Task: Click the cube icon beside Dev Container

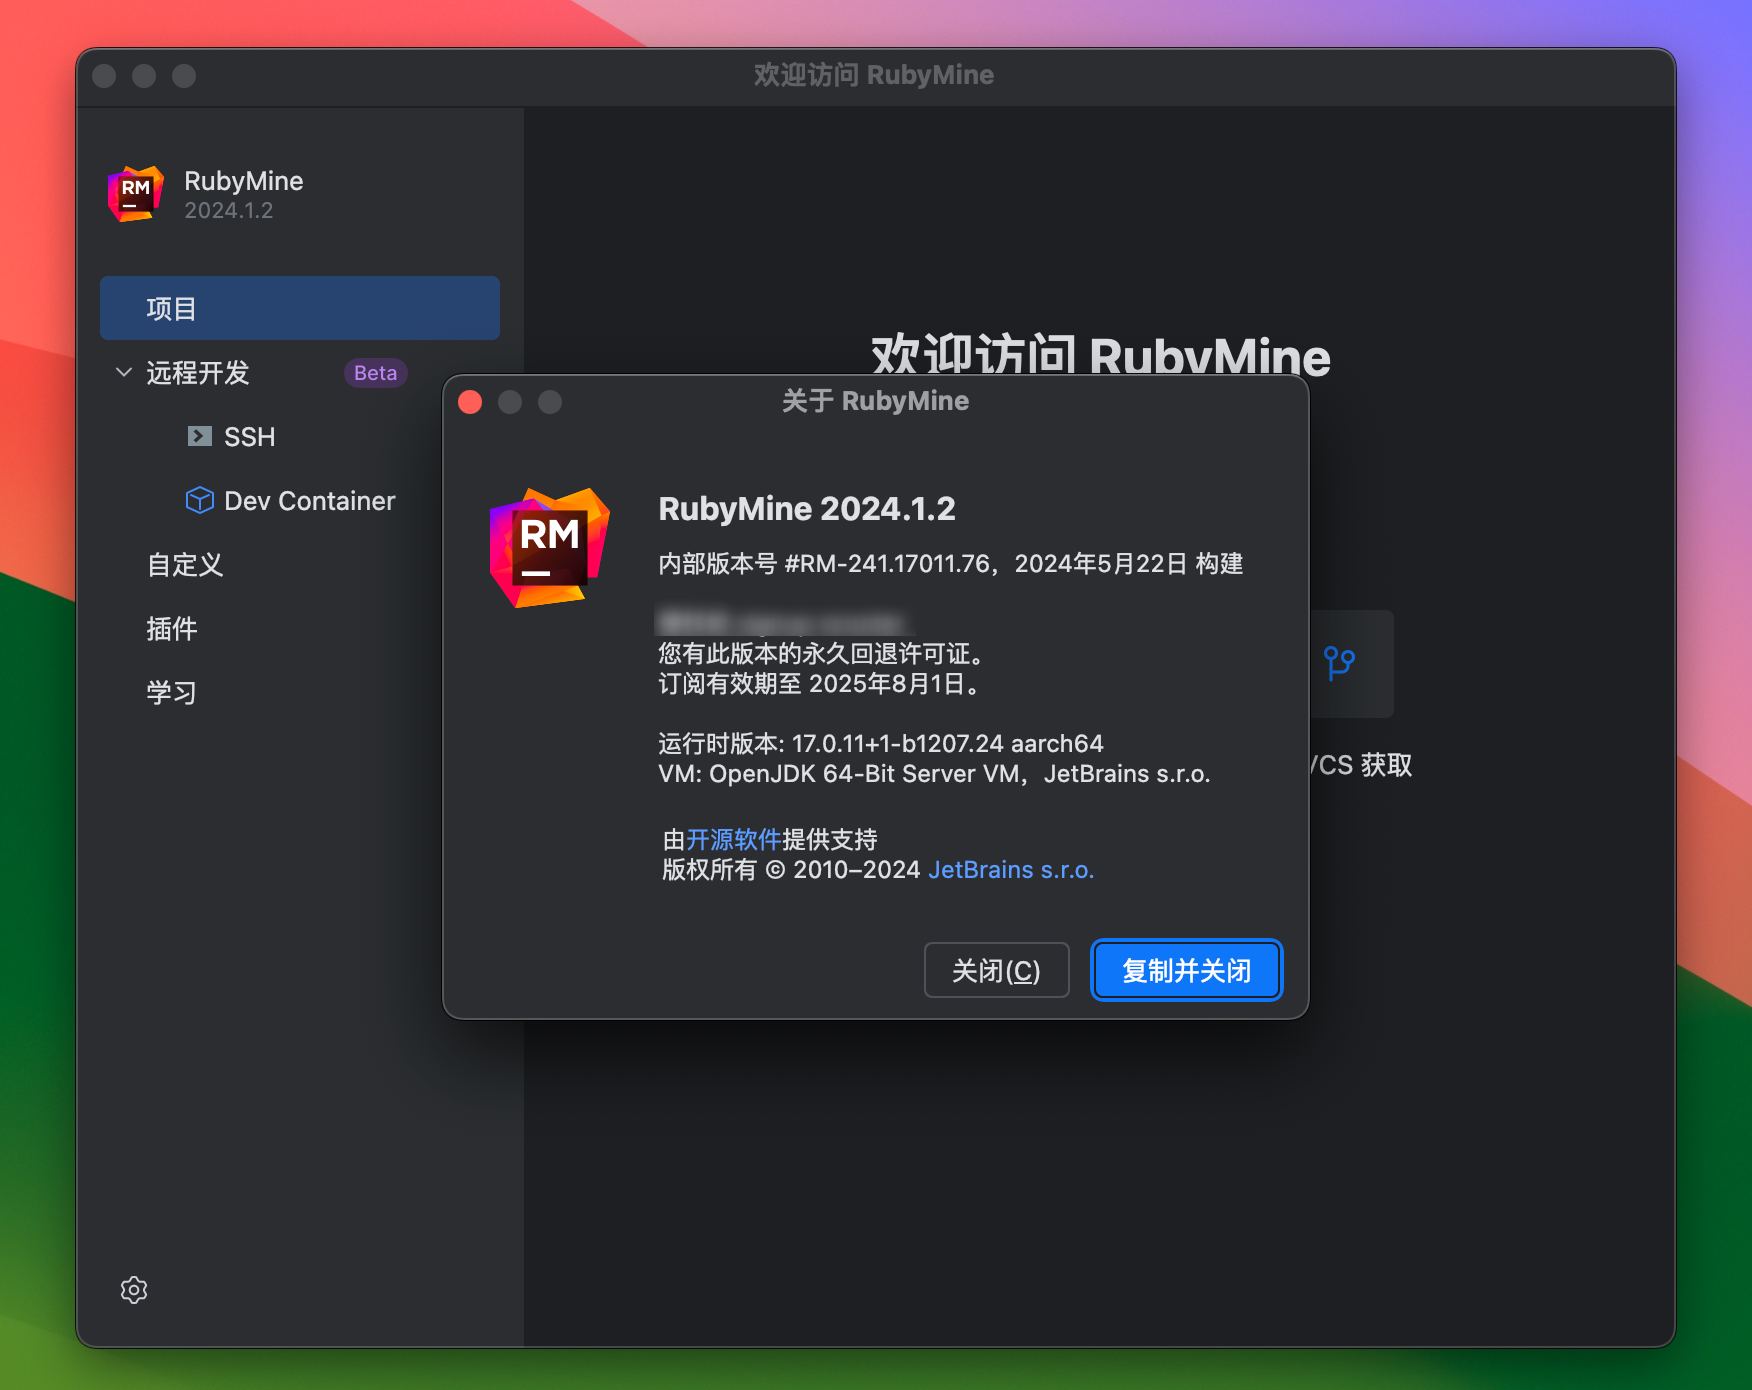Action: point(201,500)
